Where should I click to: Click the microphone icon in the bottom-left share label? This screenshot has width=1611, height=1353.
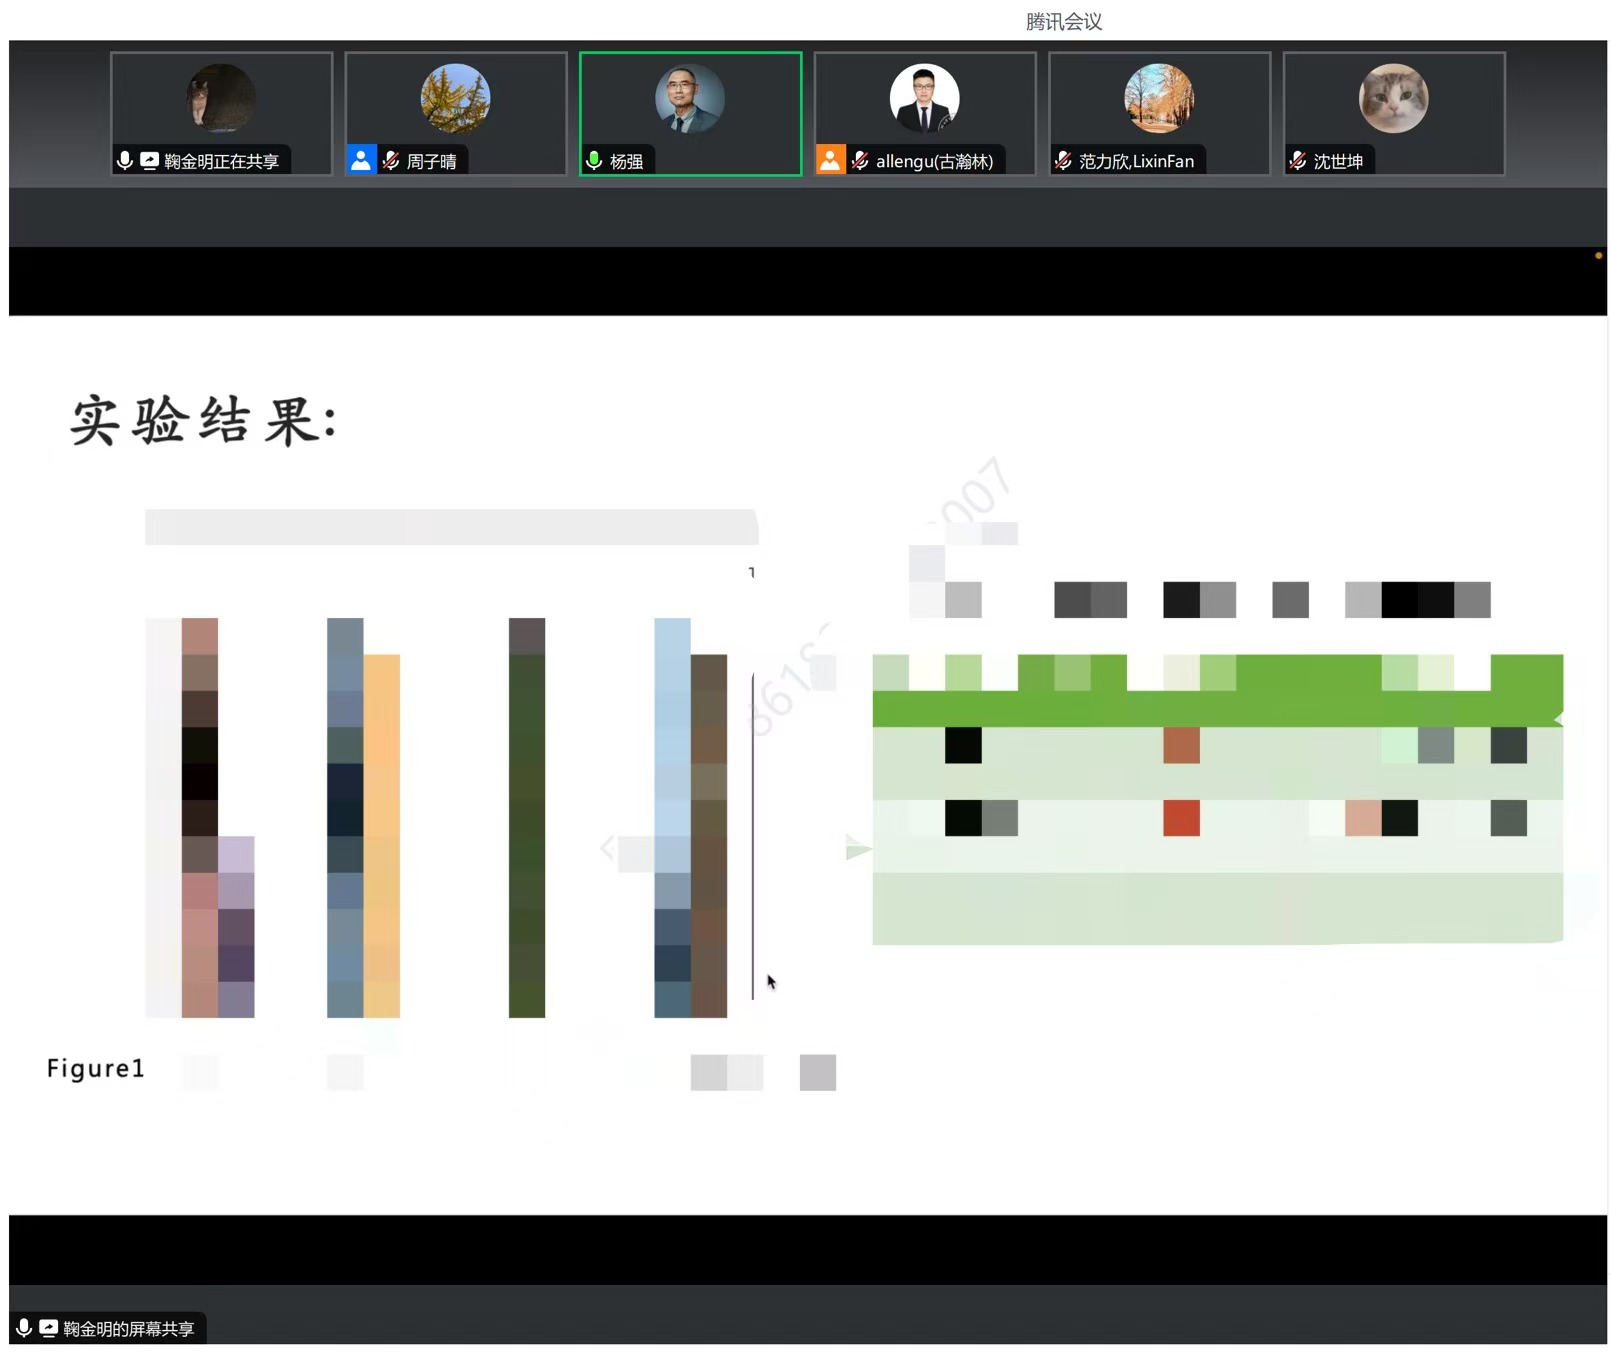click(24, 1328)
